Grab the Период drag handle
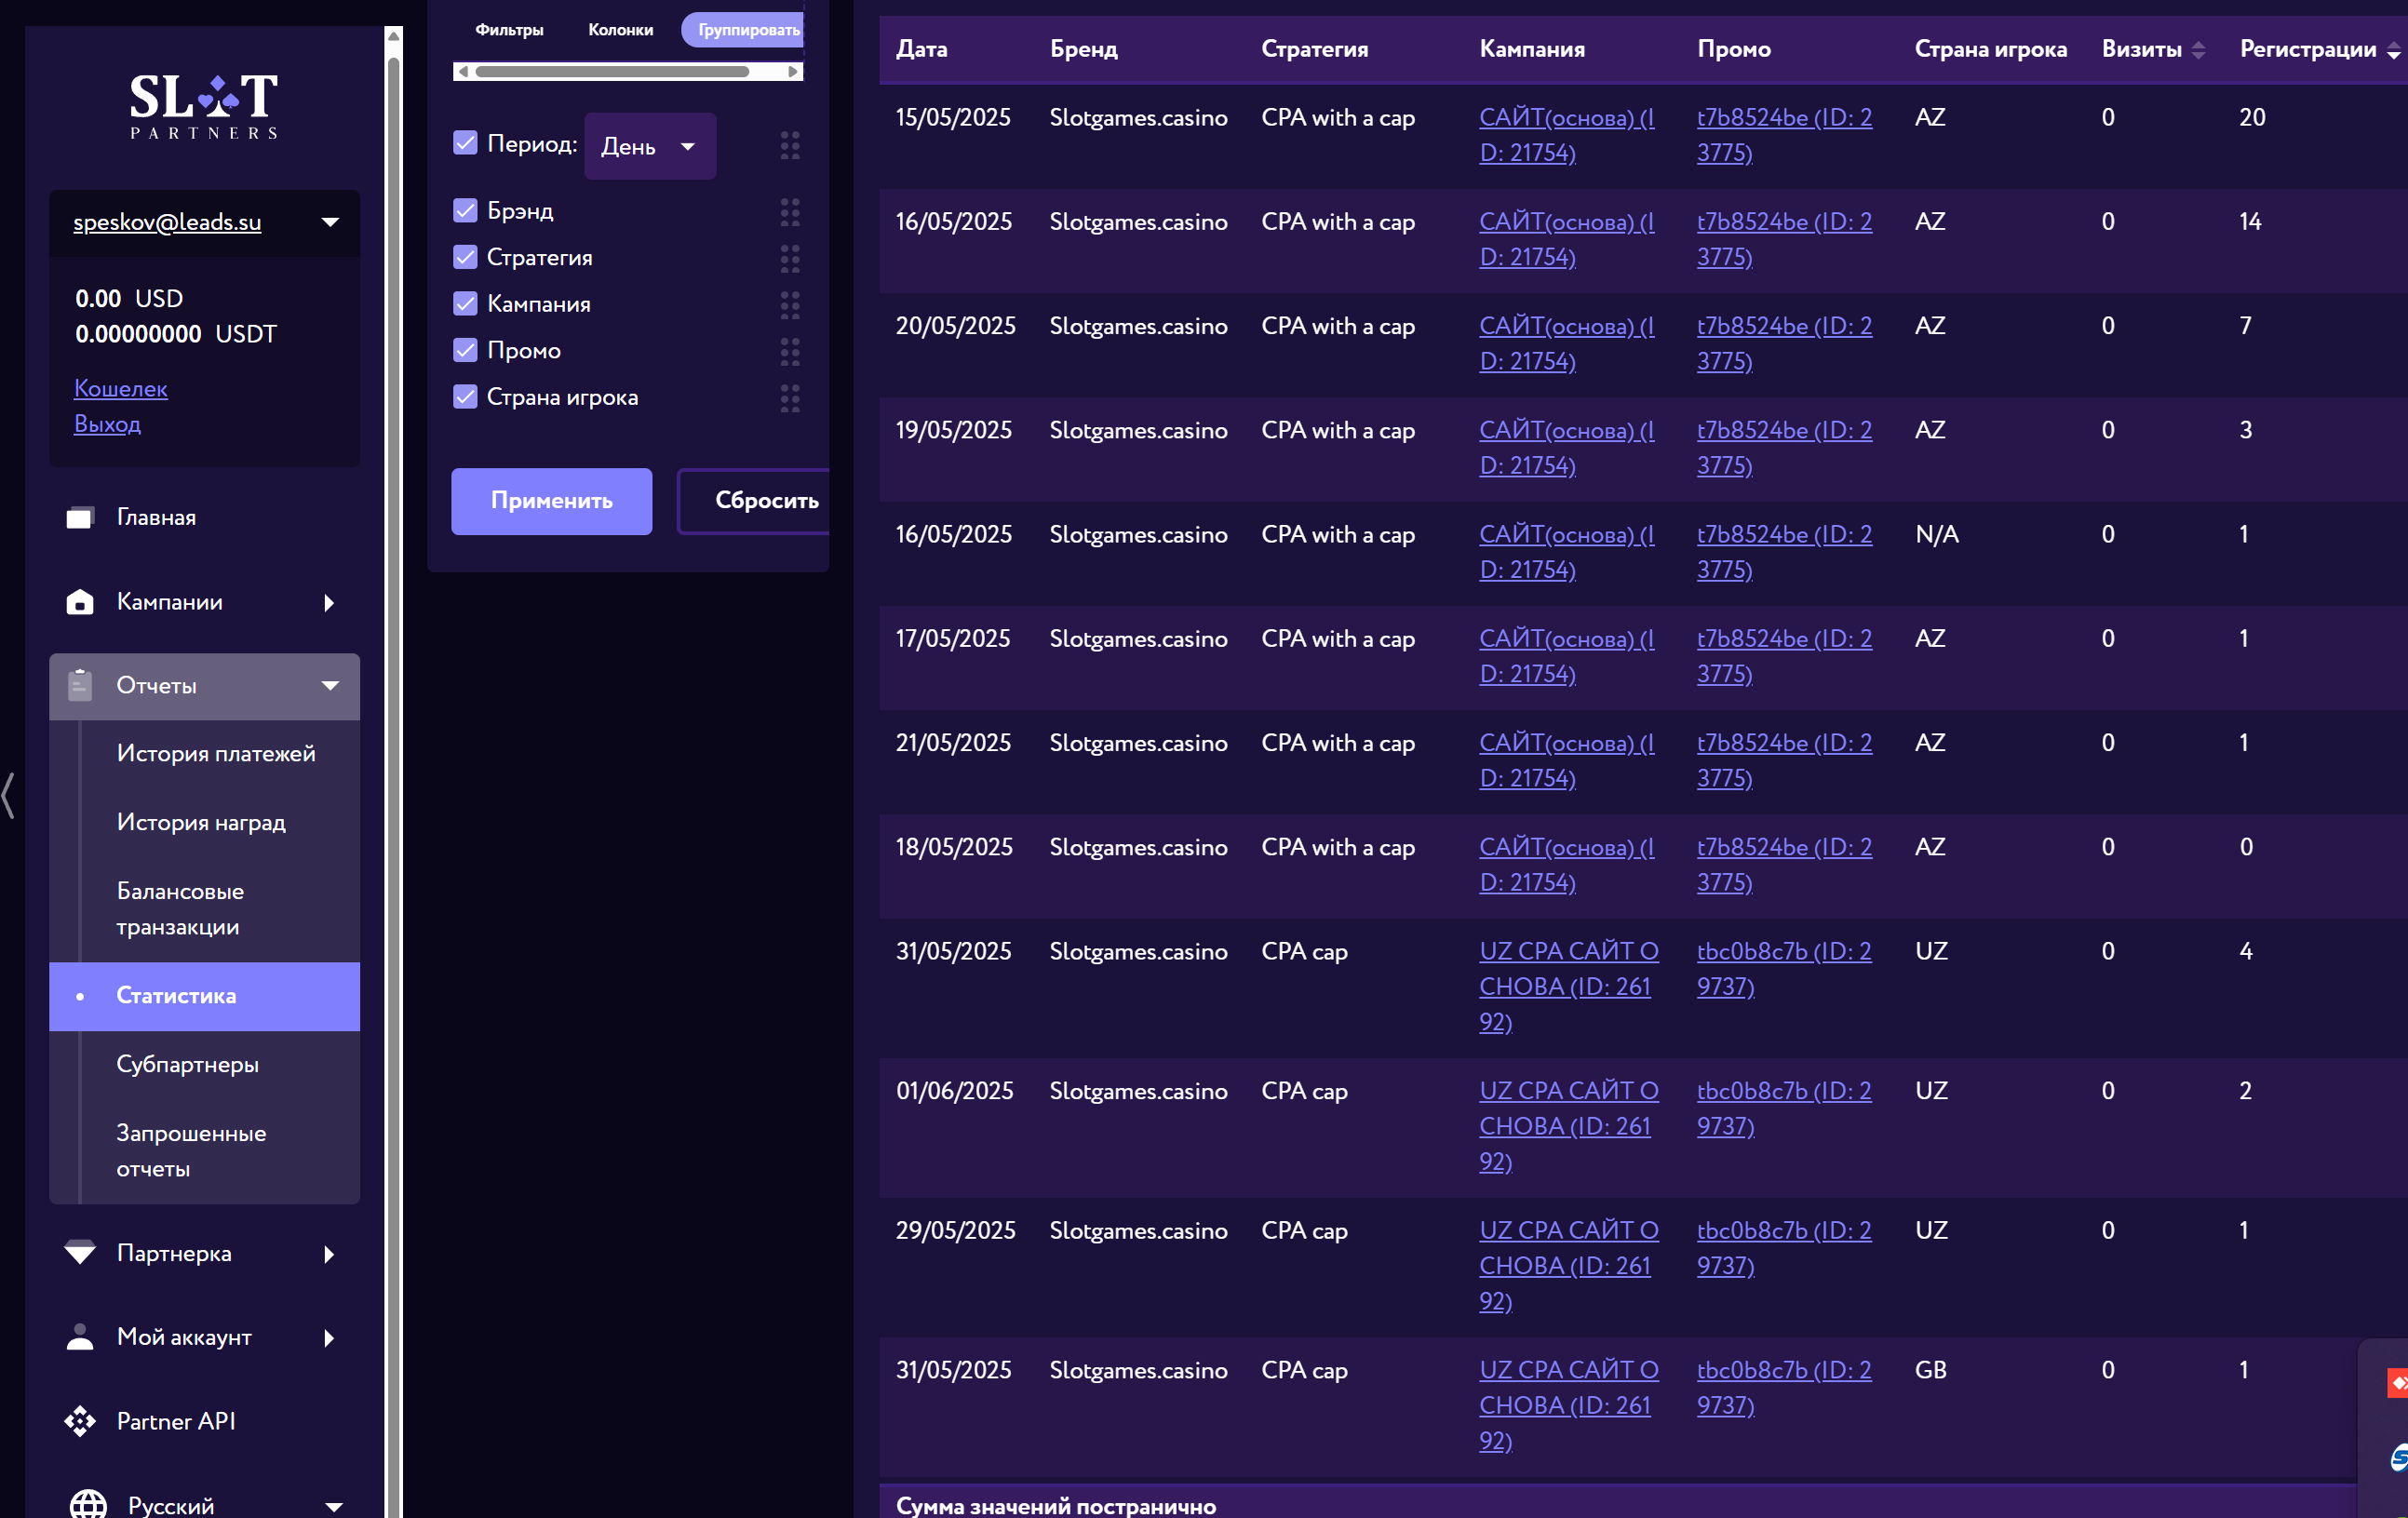 coord(790,146)
